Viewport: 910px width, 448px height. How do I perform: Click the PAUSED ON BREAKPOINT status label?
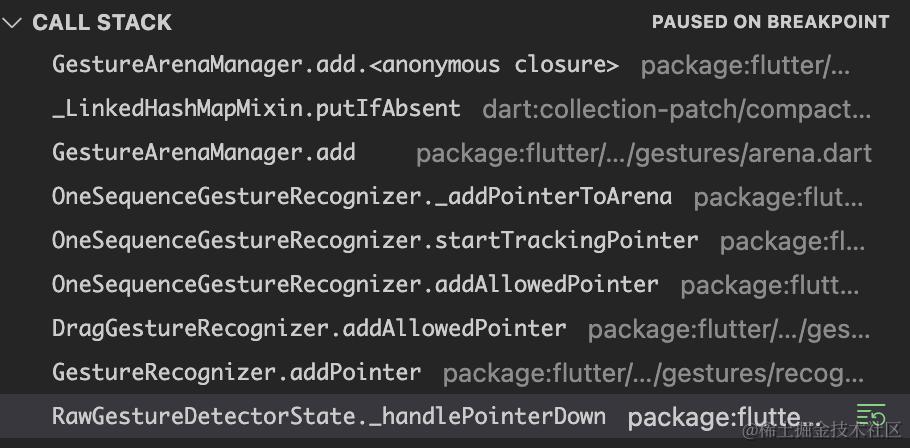point(770,22)
